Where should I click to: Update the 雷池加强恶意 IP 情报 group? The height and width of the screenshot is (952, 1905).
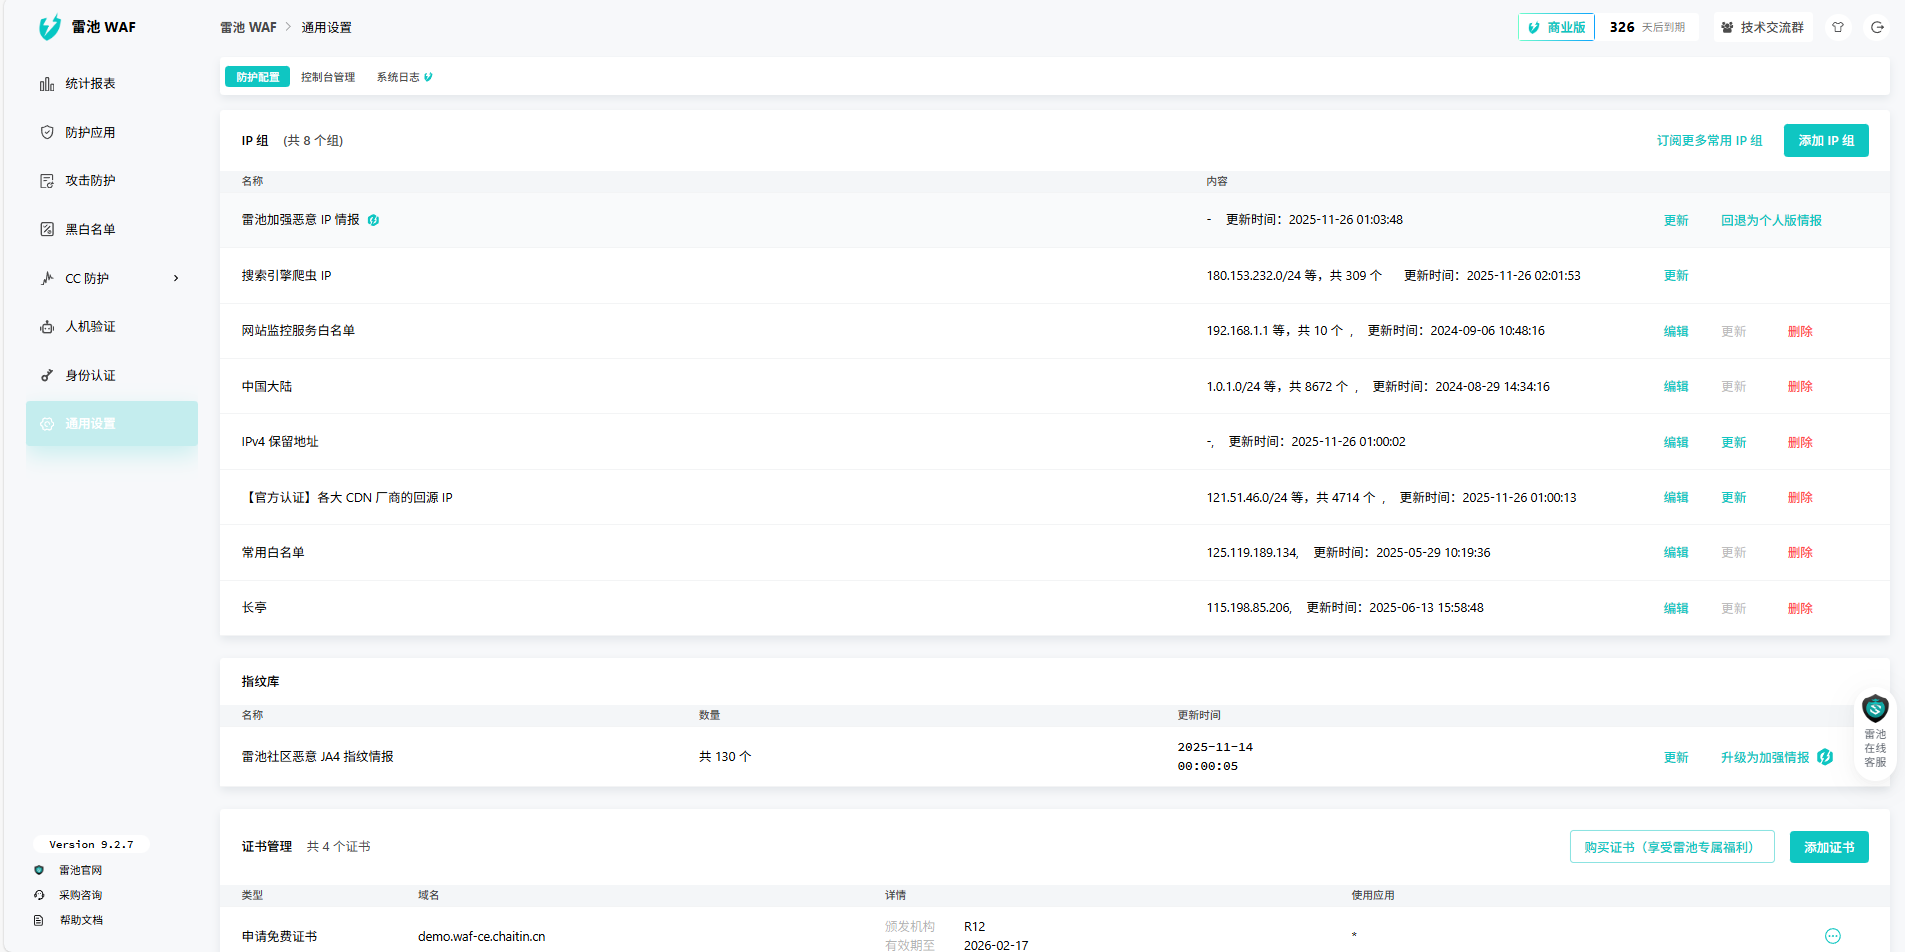[x=1676, y=221]
